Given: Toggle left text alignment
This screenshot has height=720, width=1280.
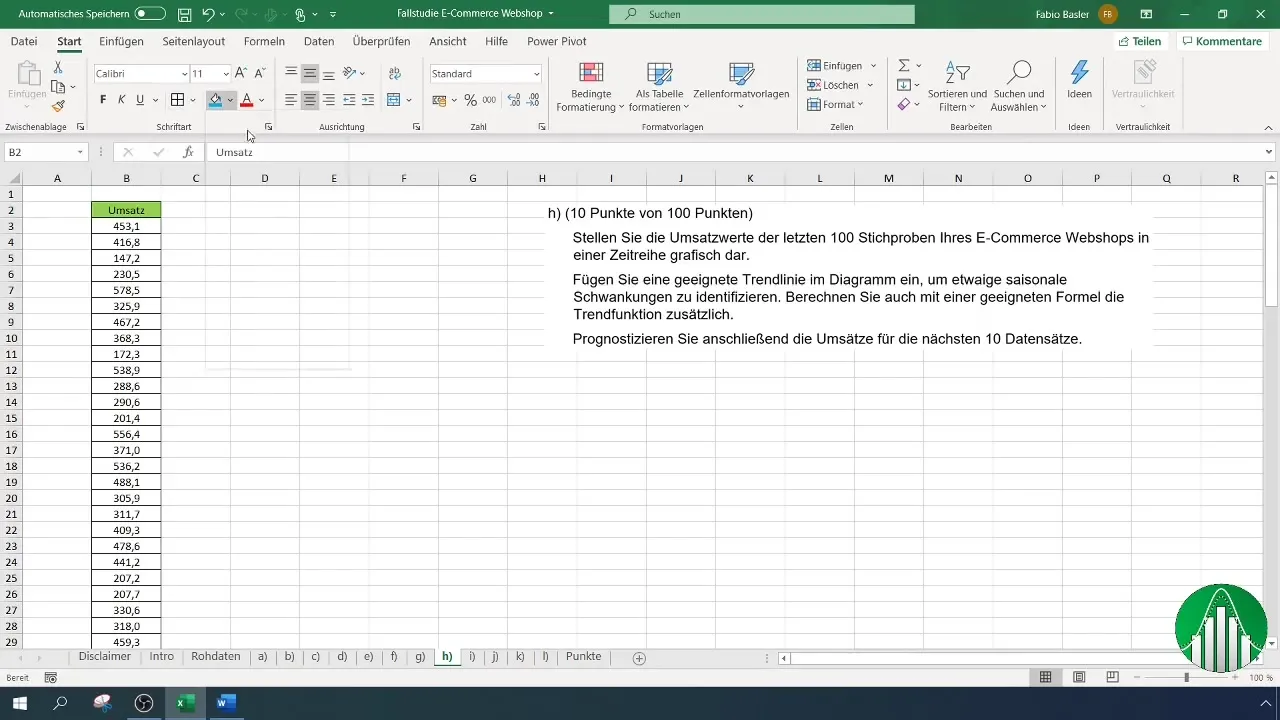Looking at the screenshot, I should [x=291, y=100].
